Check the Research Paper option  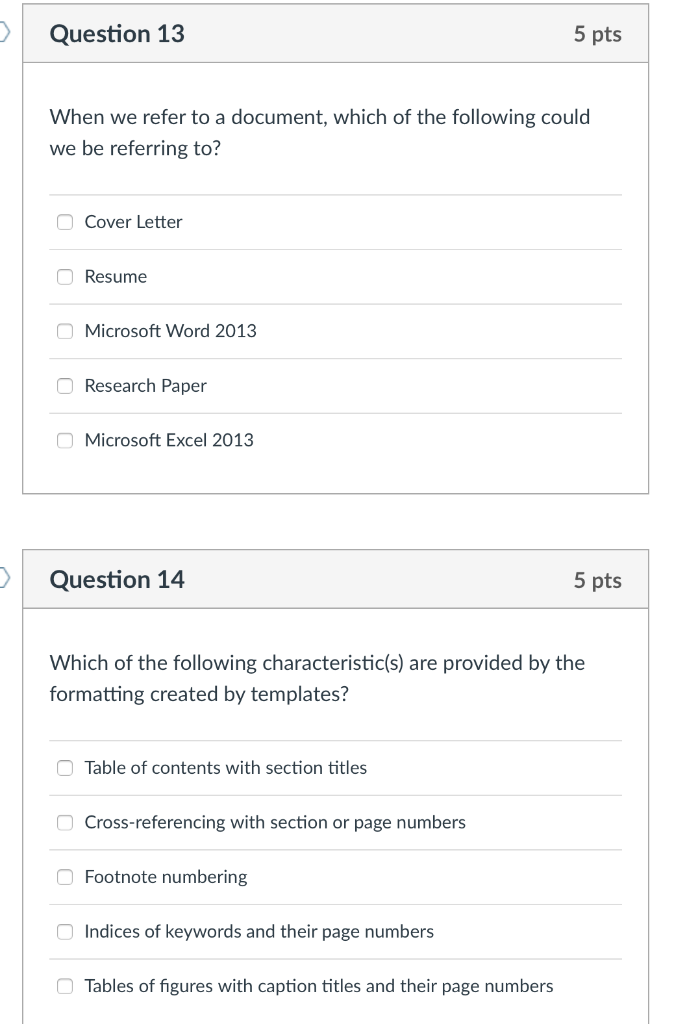(x=64, y=385)
